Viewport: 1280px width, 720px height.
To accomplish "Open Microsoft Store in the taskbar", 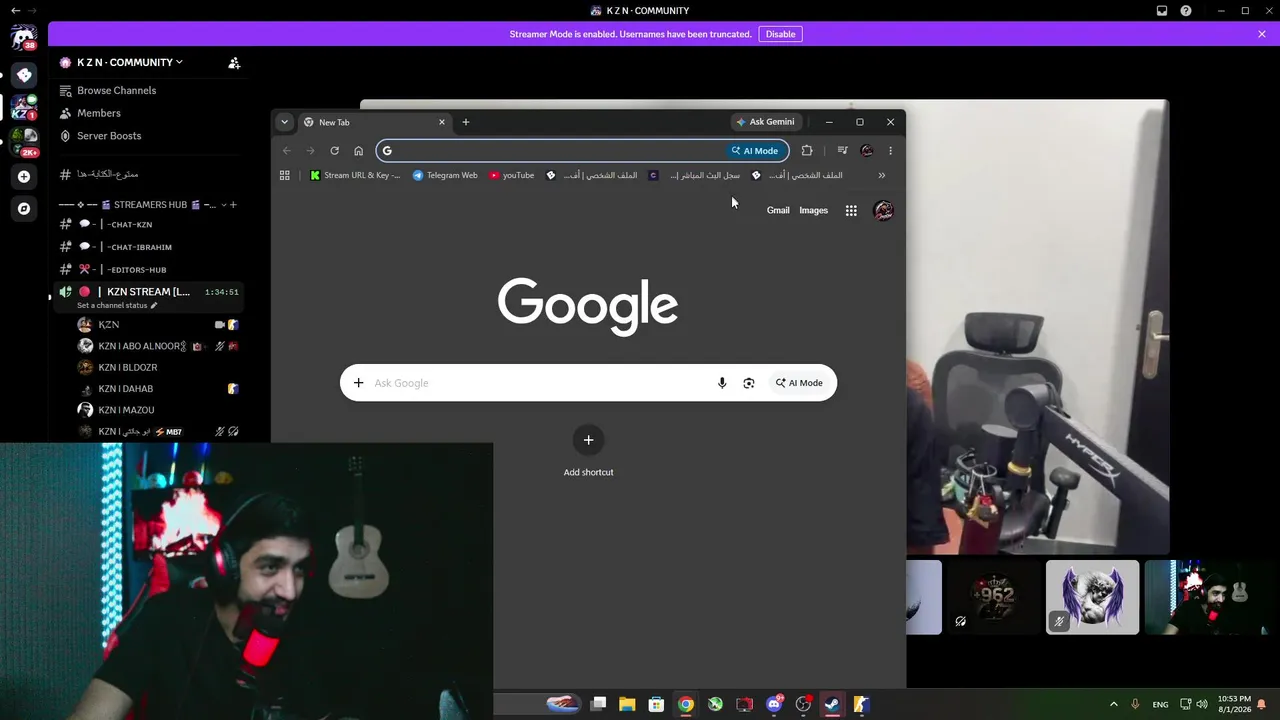I will click(656, 704).
